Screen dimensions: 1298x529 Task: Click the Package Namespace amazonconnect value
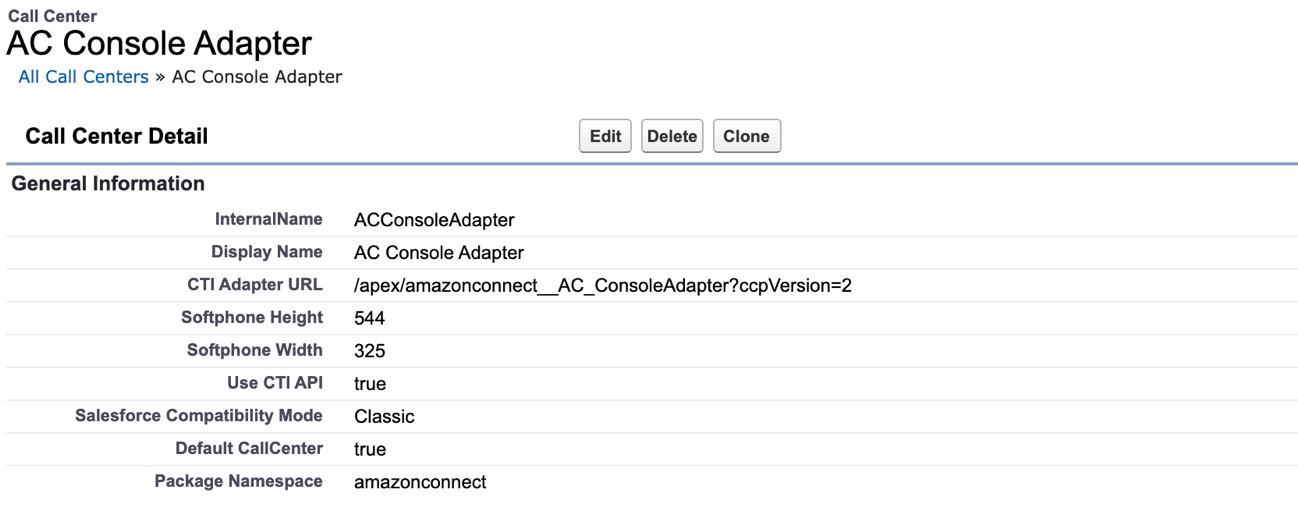[420, 482]
